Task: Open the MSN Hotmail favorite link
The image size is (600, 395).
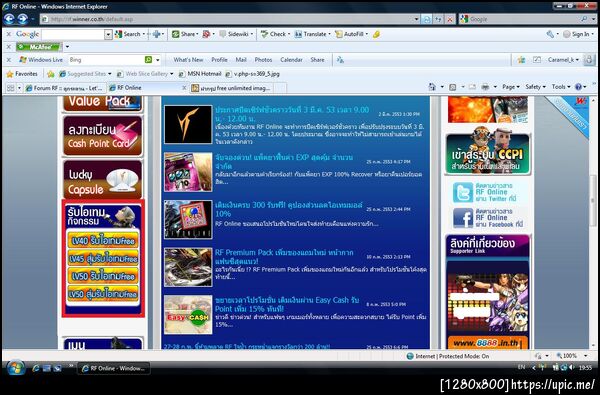Action: point(200,74)
